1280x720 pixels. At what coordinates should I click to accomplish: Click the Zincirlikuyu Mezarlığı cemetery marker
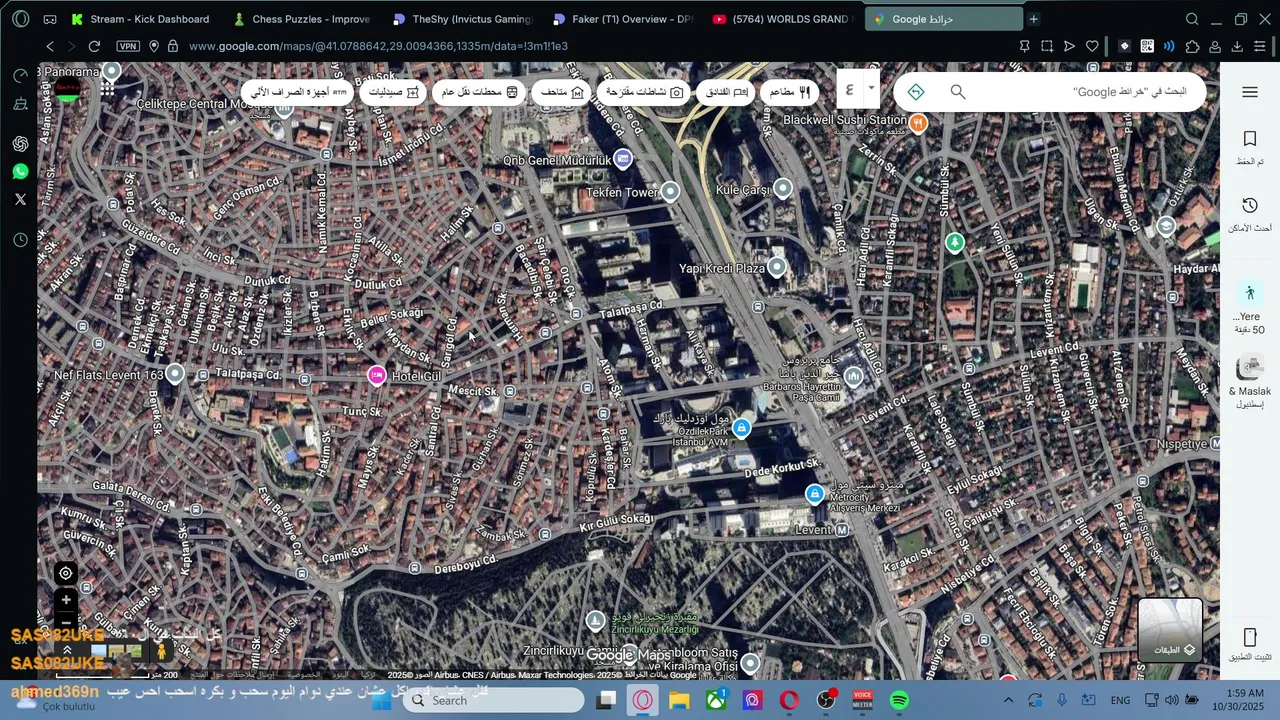pyautogui.click(x=596, y=621)
